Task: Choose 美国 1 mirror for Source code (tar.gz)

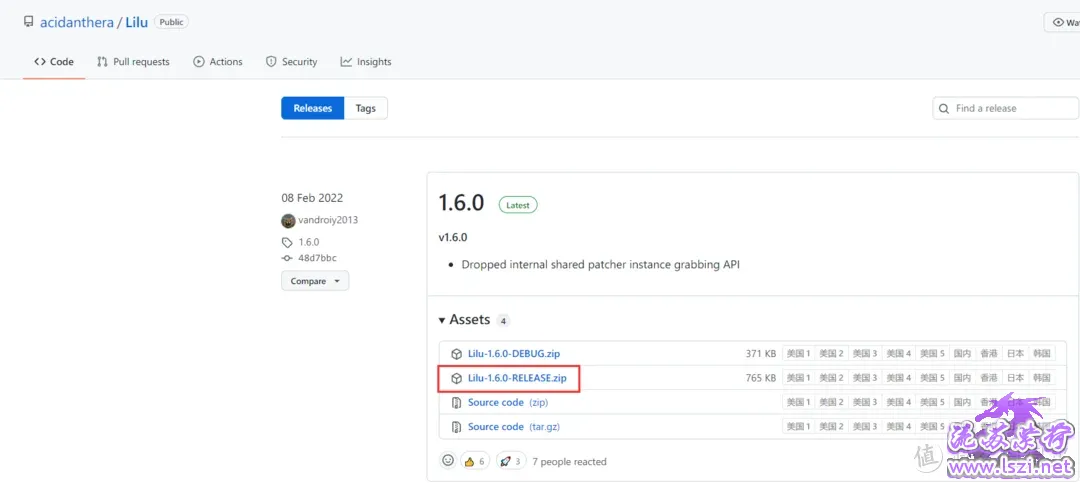Action: pyautogui.click(x=798, y=427)
